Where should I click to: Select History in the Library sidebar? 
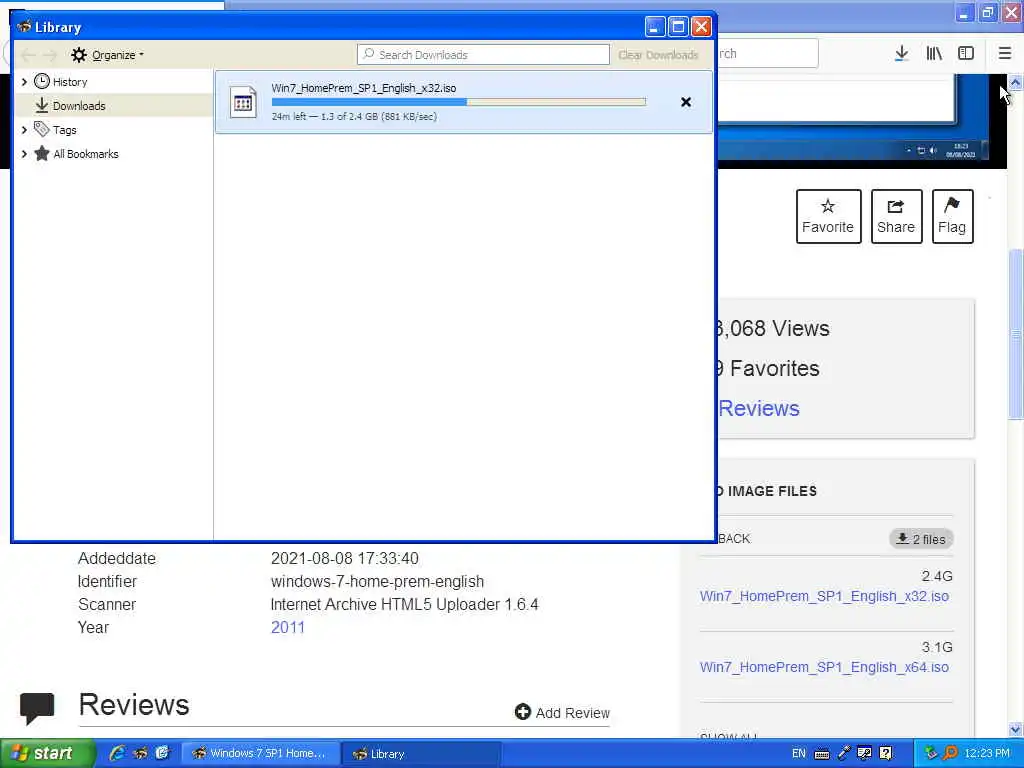click(x=70, y=82)
